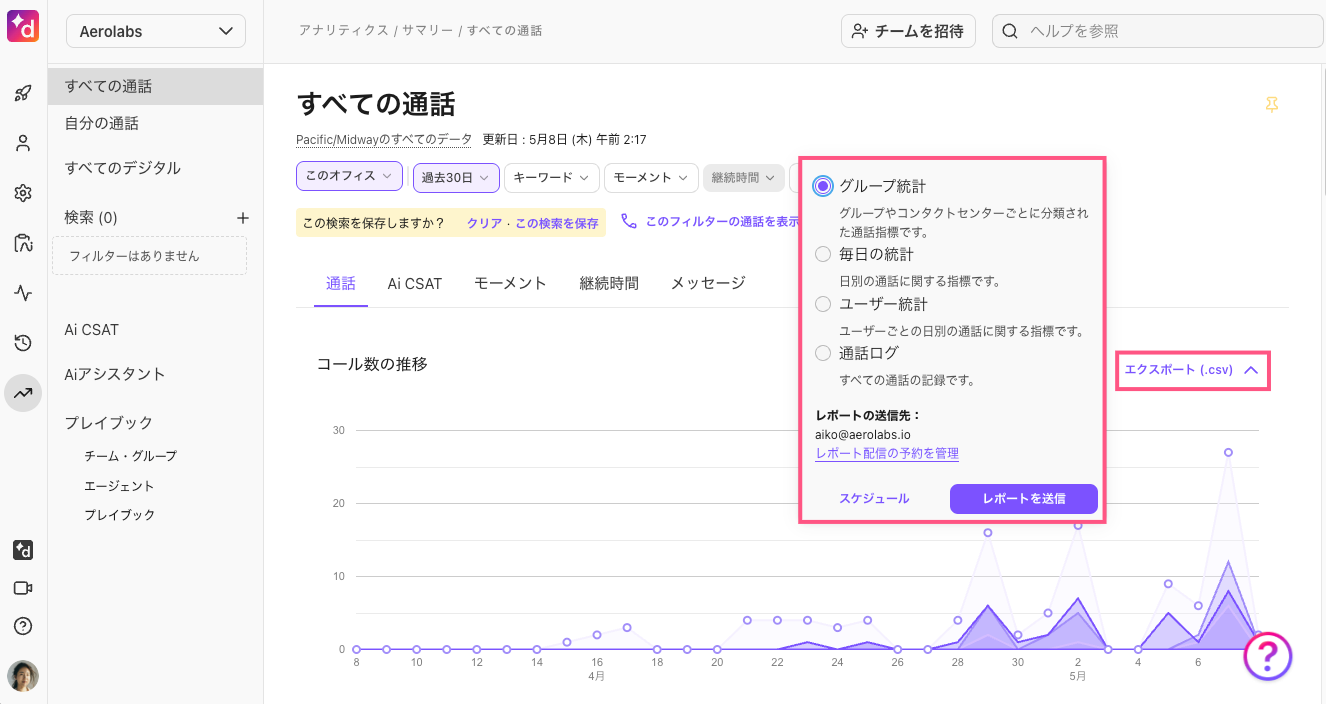The image size is (1326, 704).
Task: Open the 過去30日 date range dropdown
Action: click(x=456, y=177)
